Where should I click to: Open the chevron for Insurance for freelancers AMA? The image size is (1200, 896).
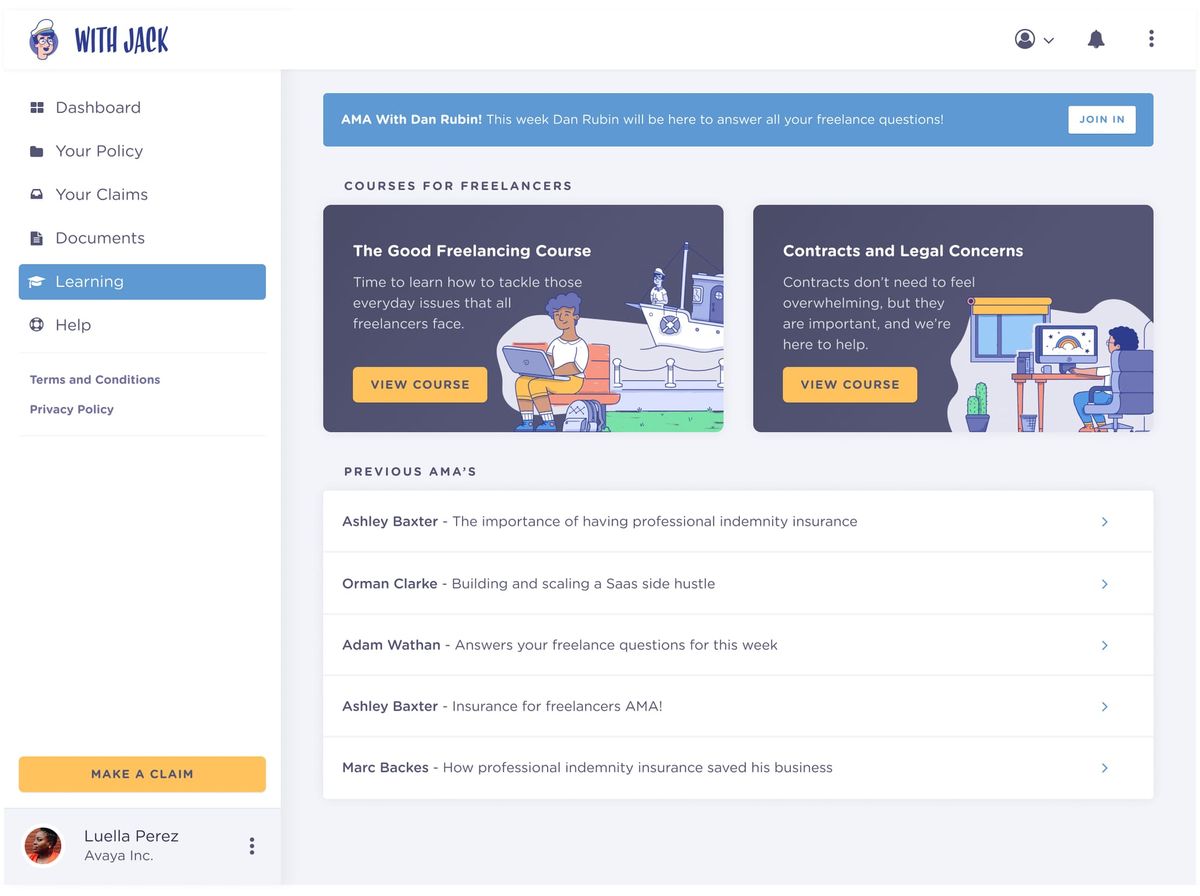point(1105,707)
